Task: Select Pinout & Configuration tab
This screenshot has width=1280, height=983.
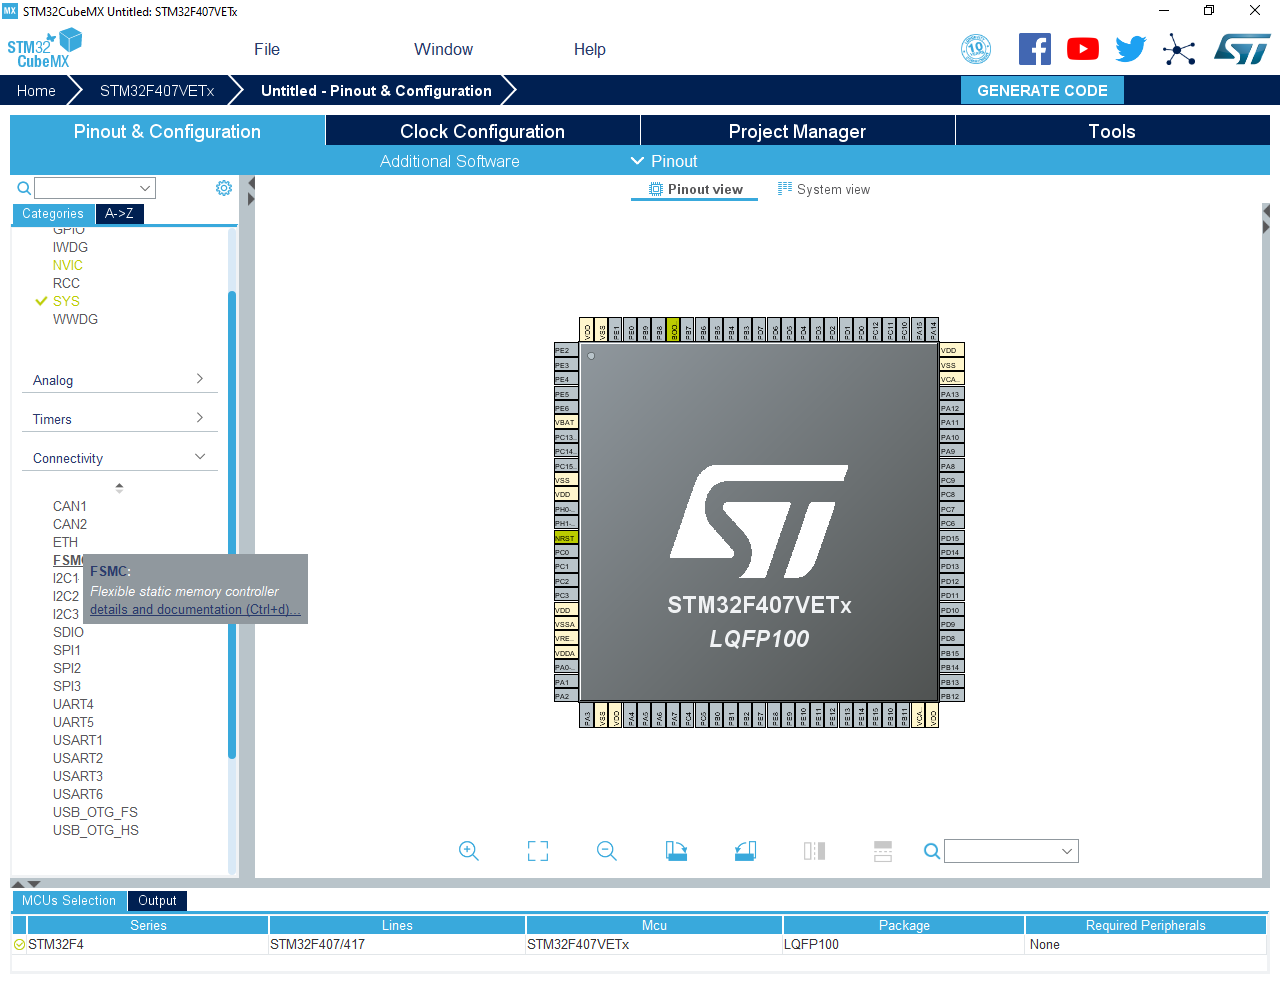Action: pos(168,131)
